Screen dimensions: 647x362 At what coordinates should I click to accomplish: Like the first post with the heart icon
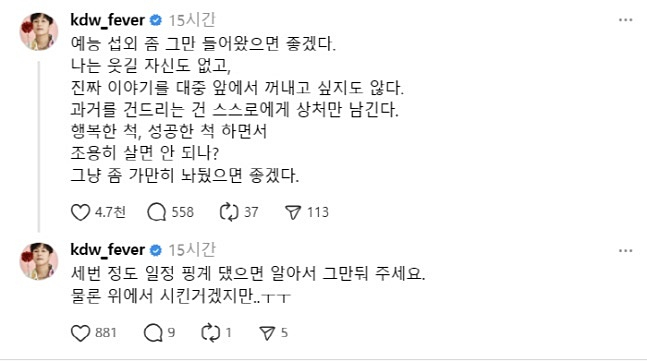80,213
